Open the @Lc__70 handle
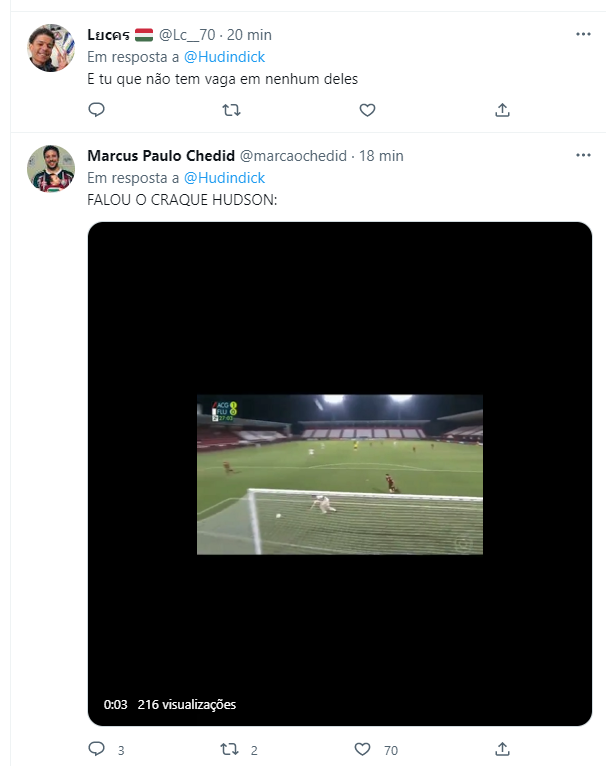This screenshot has width=606, height=766. coord(187,35)
